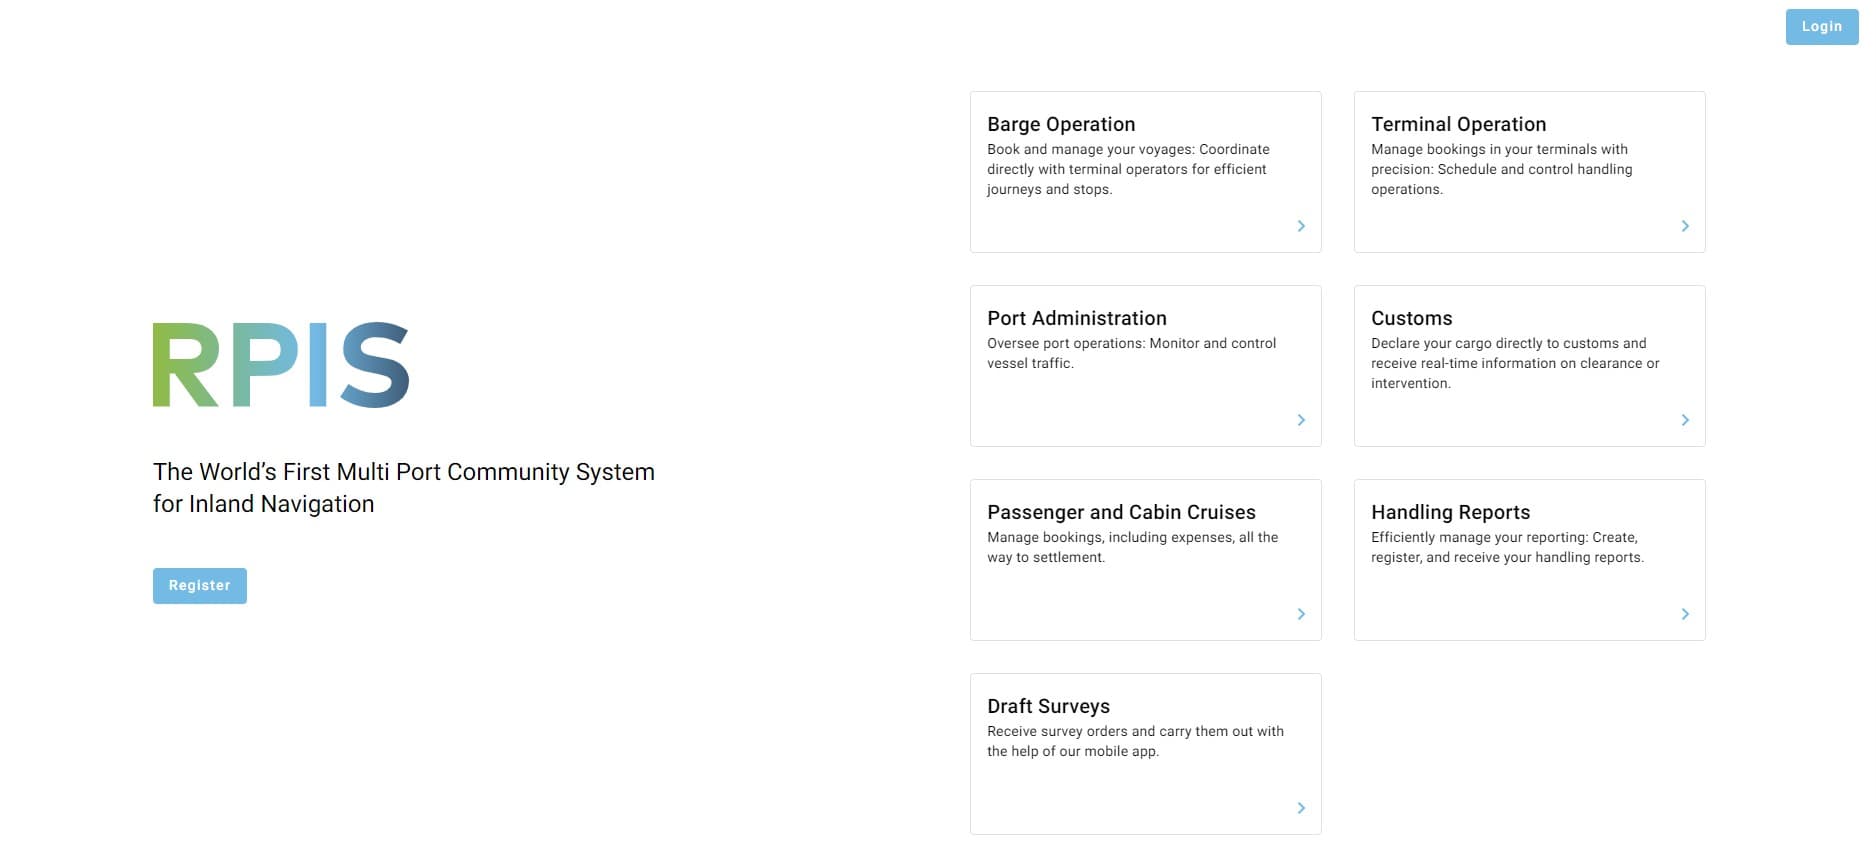The height and width of the screenshot is (852, 1876).
Task: Click the Draft Surveys card chevron arrow
Action: tap(1301, 808)
